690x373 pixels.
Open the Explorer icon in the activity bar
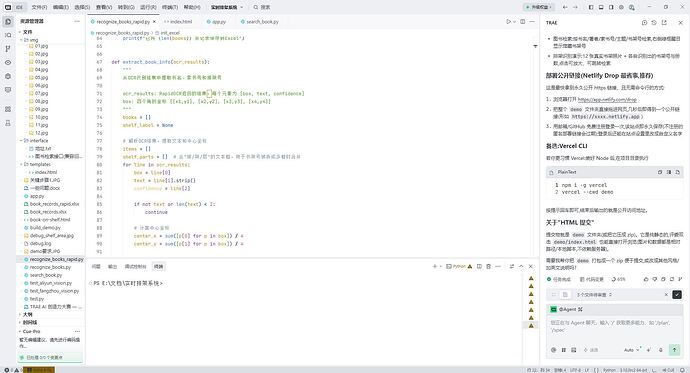[x=8, y=22]
